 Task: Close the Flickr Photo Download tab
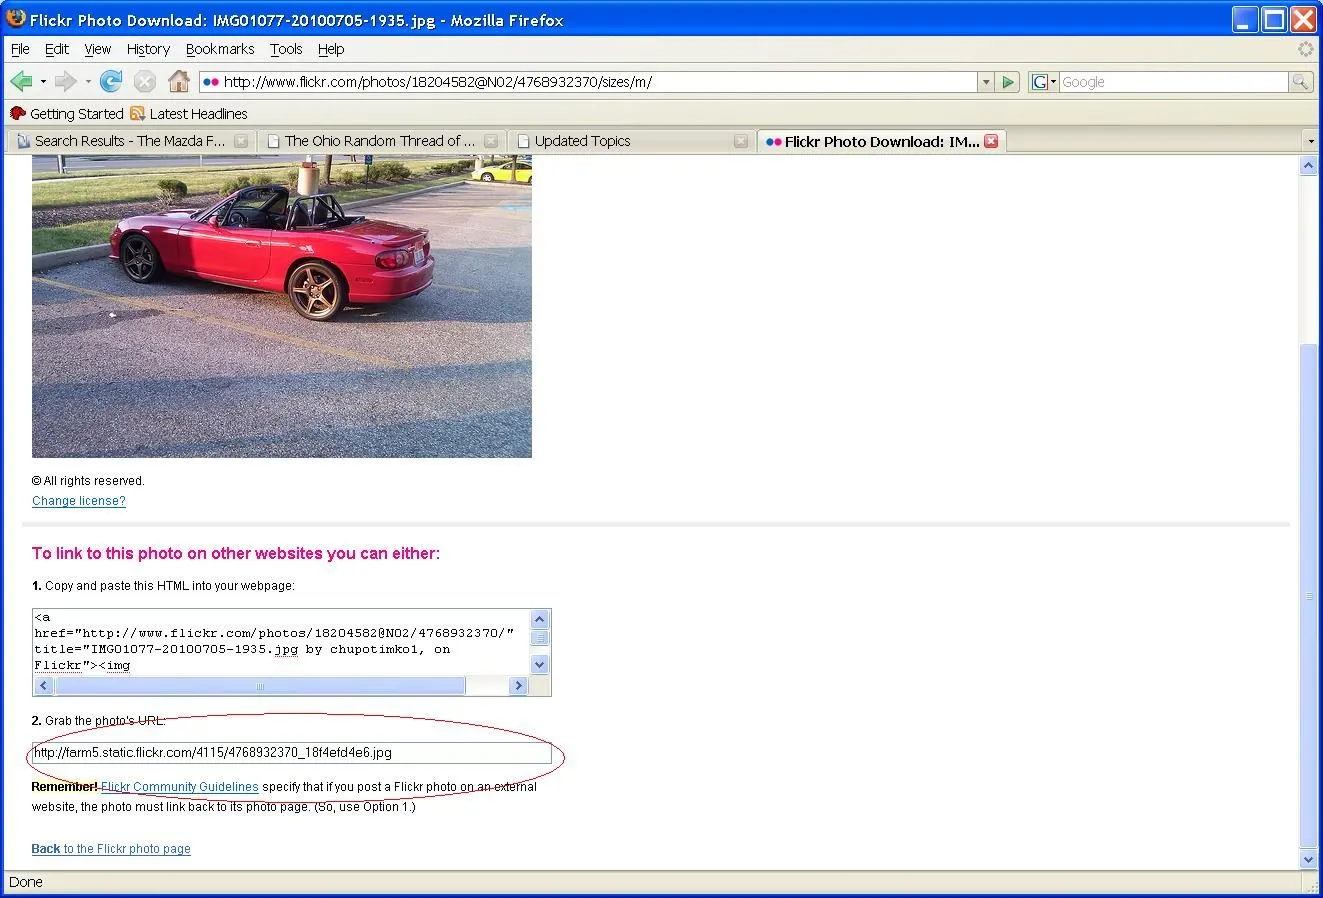click(x=991, y=141)
